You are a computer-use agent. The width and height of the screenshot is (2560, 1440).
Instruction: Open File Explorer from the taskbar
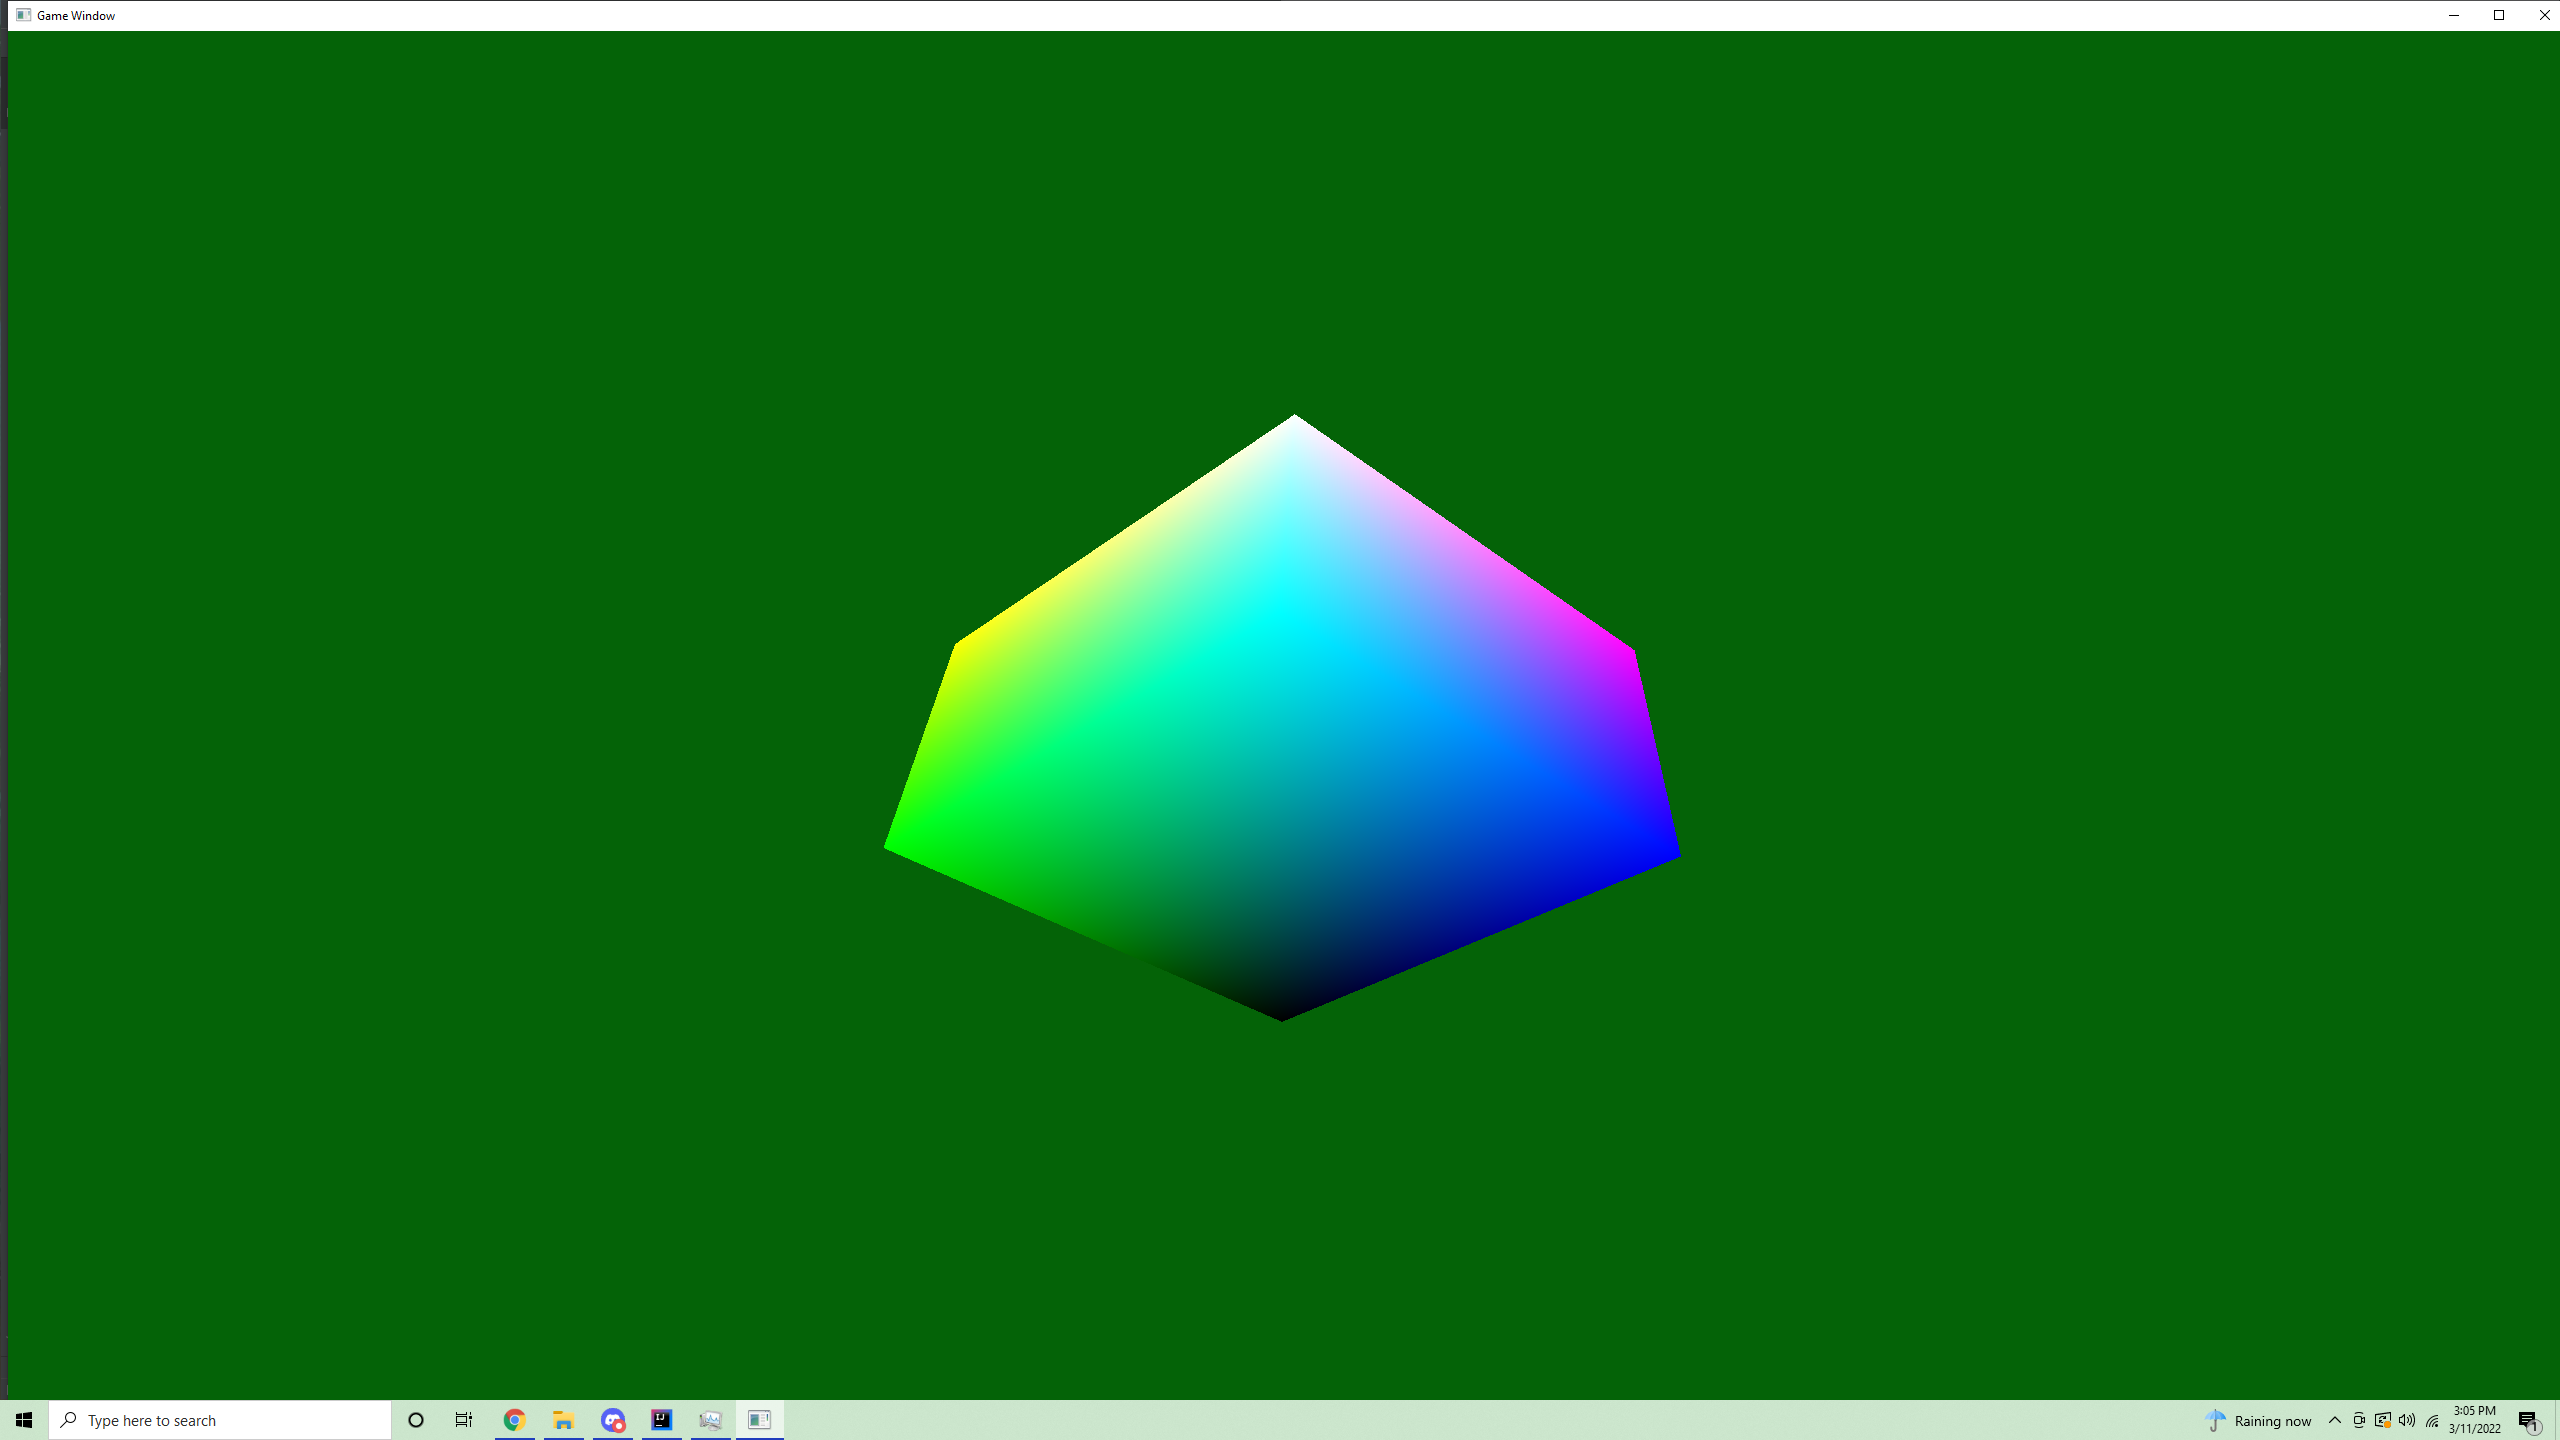(x=563, y=1420)
